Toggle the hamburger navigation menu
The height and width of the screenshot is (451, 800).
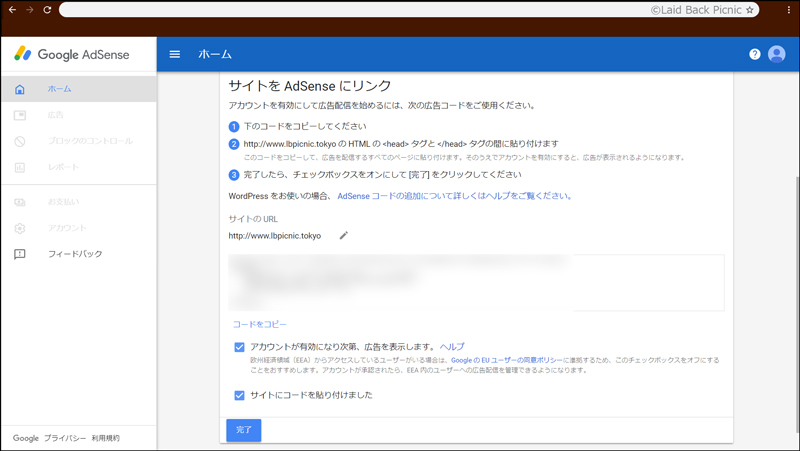tap(174, 54)
